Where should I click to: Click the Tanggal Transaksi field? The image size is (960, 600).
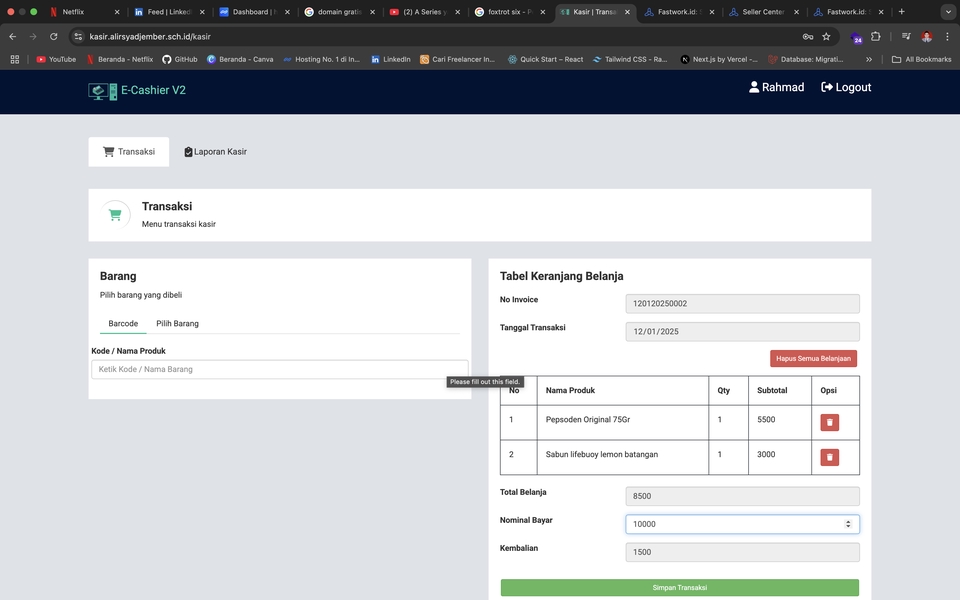742,332
